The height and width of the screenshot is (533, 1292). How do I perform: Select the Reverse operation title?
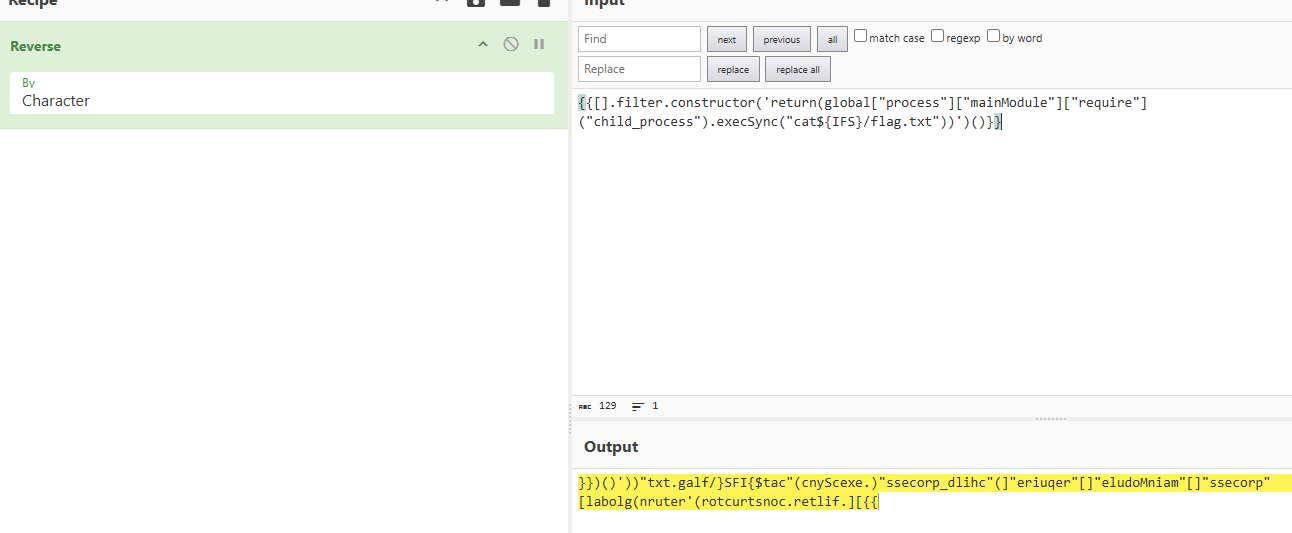pyautogui.click(x=36, y=46)
